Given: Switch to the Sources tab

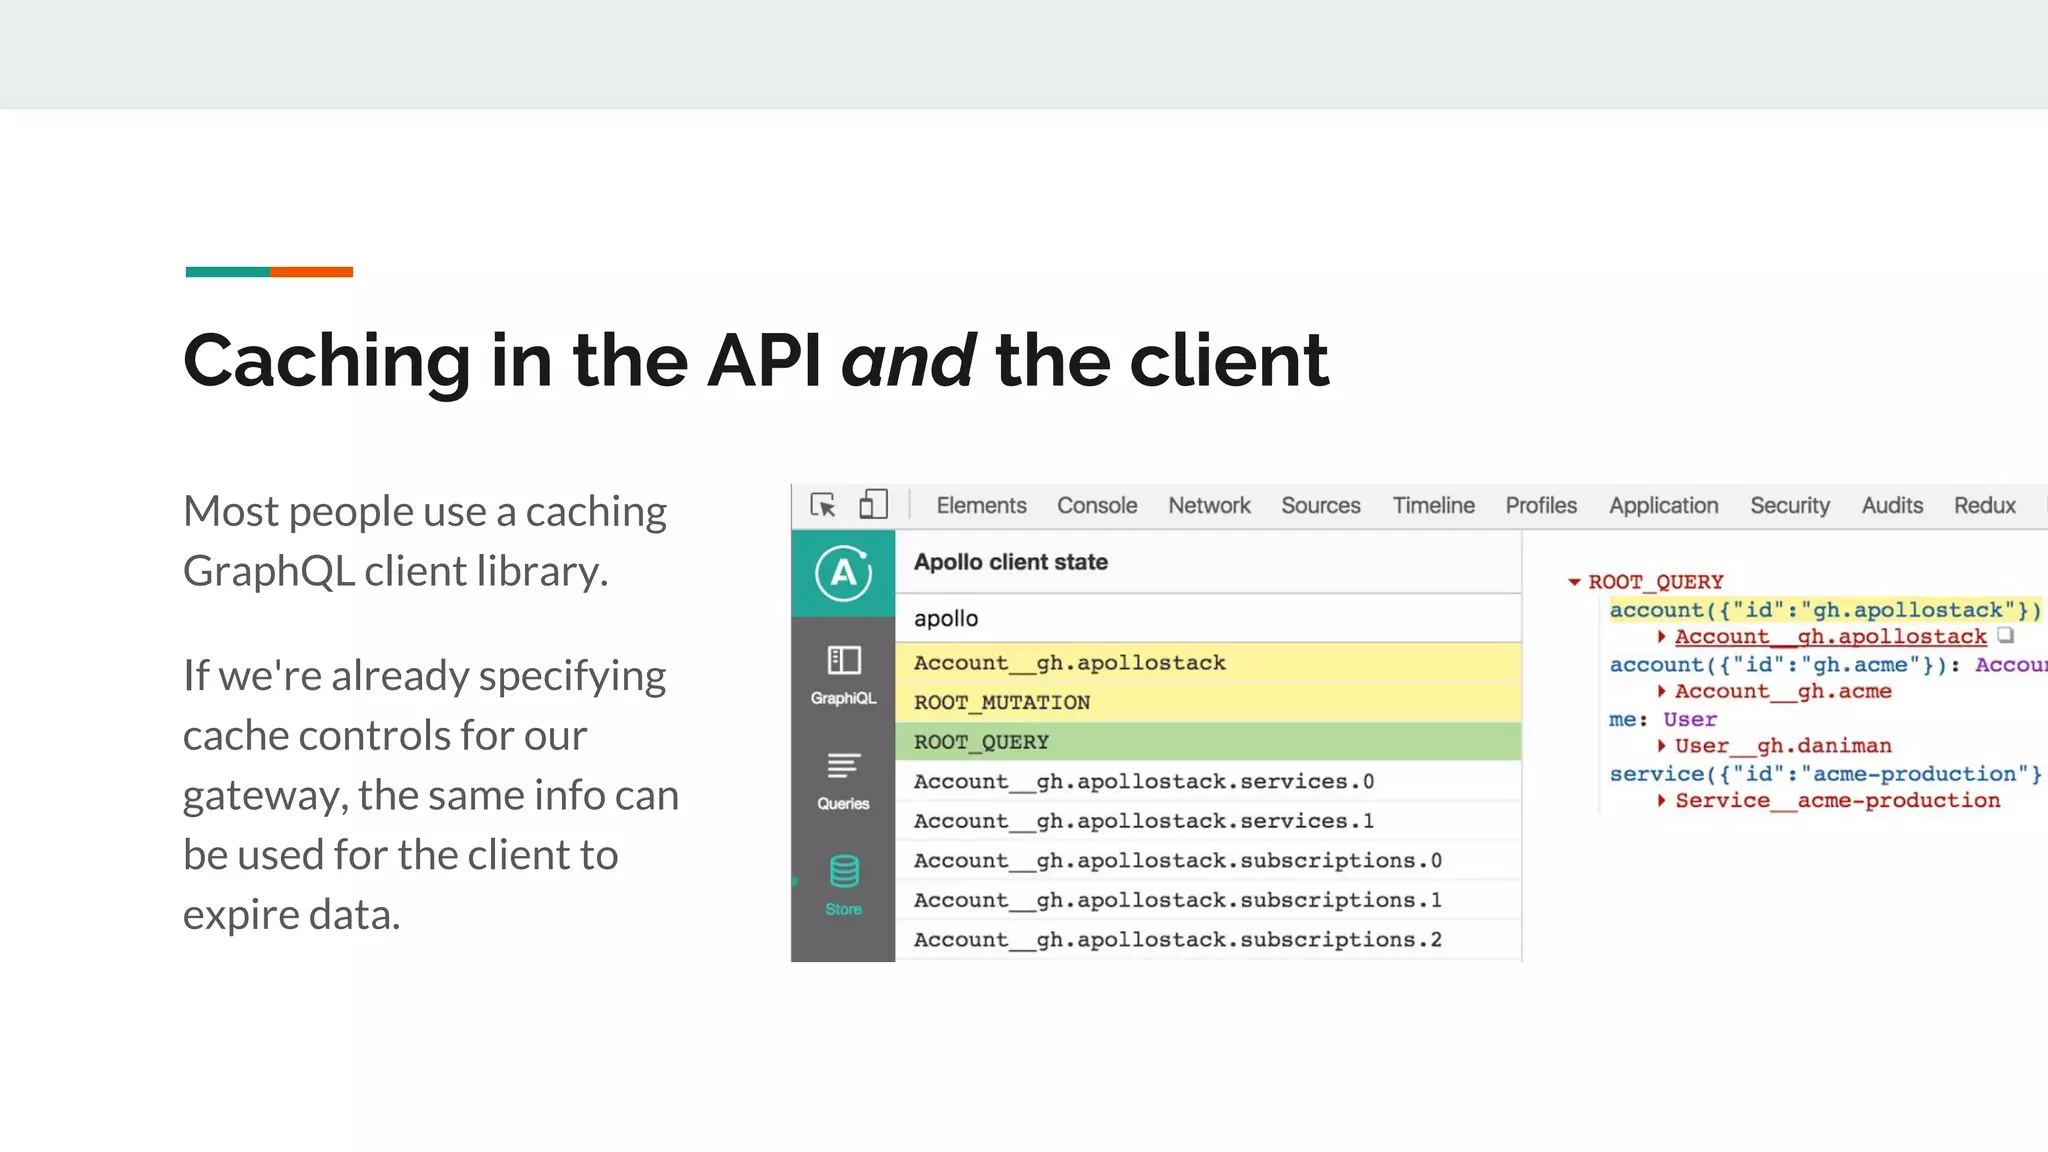Looking at the screenshot, I should coord(1321,505).
